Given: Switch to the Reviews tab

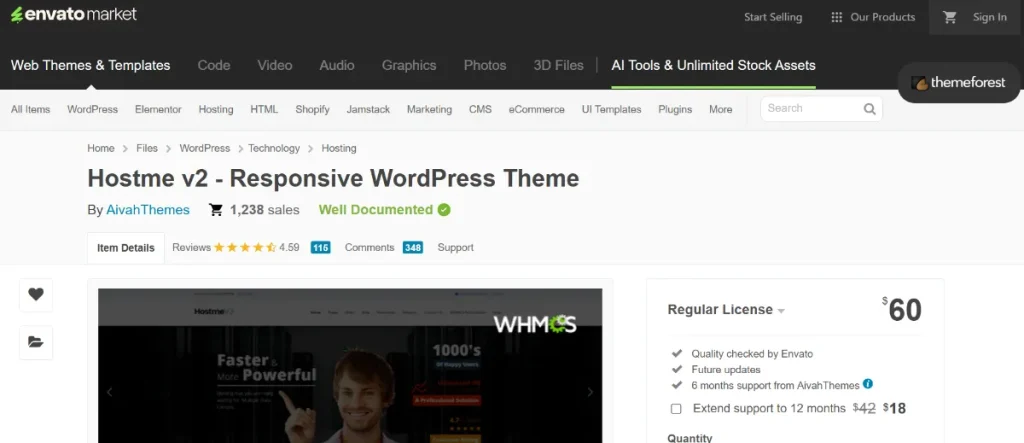Looking at the screenshot, I should click(191, 248).
